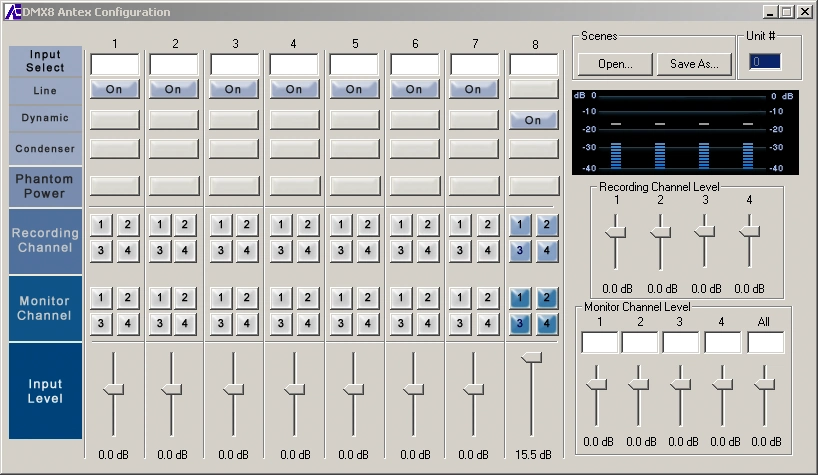Click the Antex application icon in title bar

[x=13, y=11]
